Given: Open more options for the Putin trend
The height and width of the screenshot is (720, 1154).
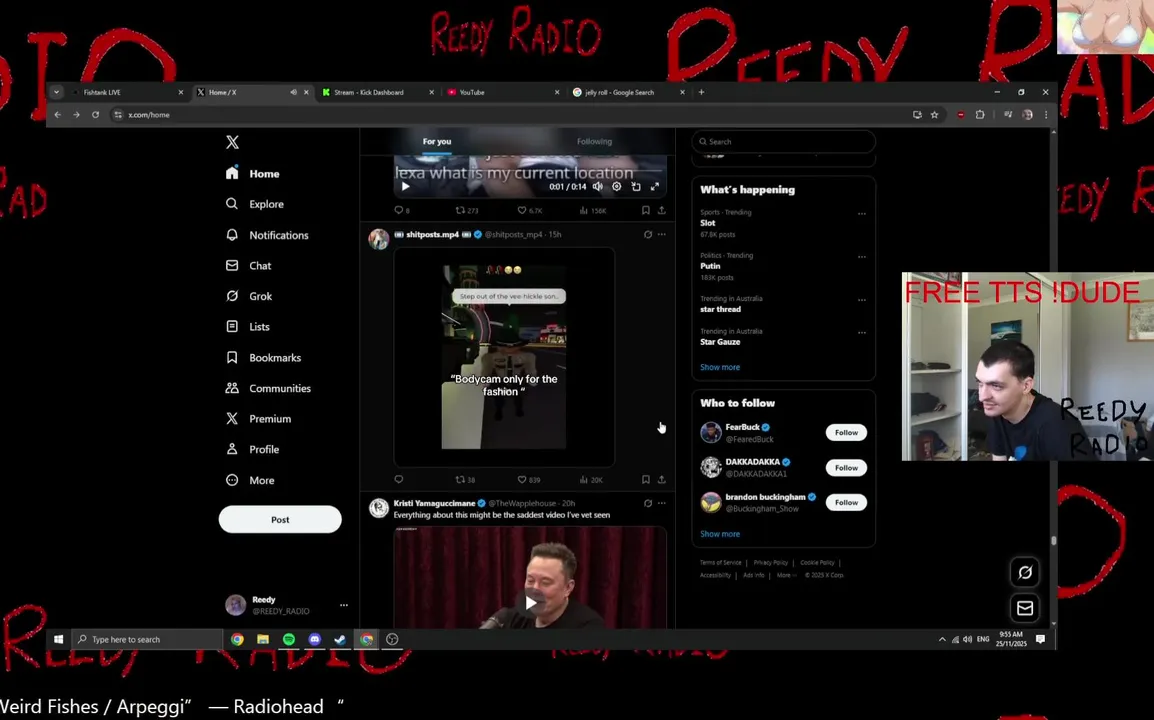Looking at the screenshot, I should (x=862, y=257).
